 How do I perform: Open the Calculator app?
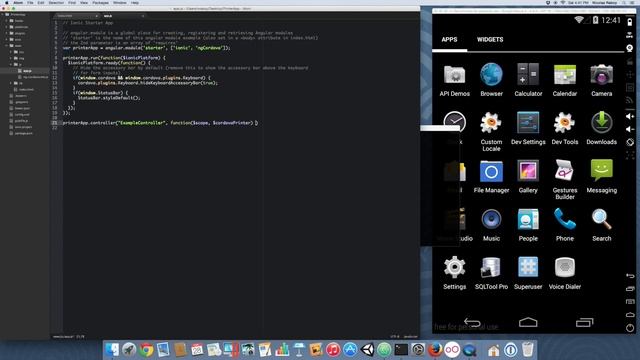point(528,80)
